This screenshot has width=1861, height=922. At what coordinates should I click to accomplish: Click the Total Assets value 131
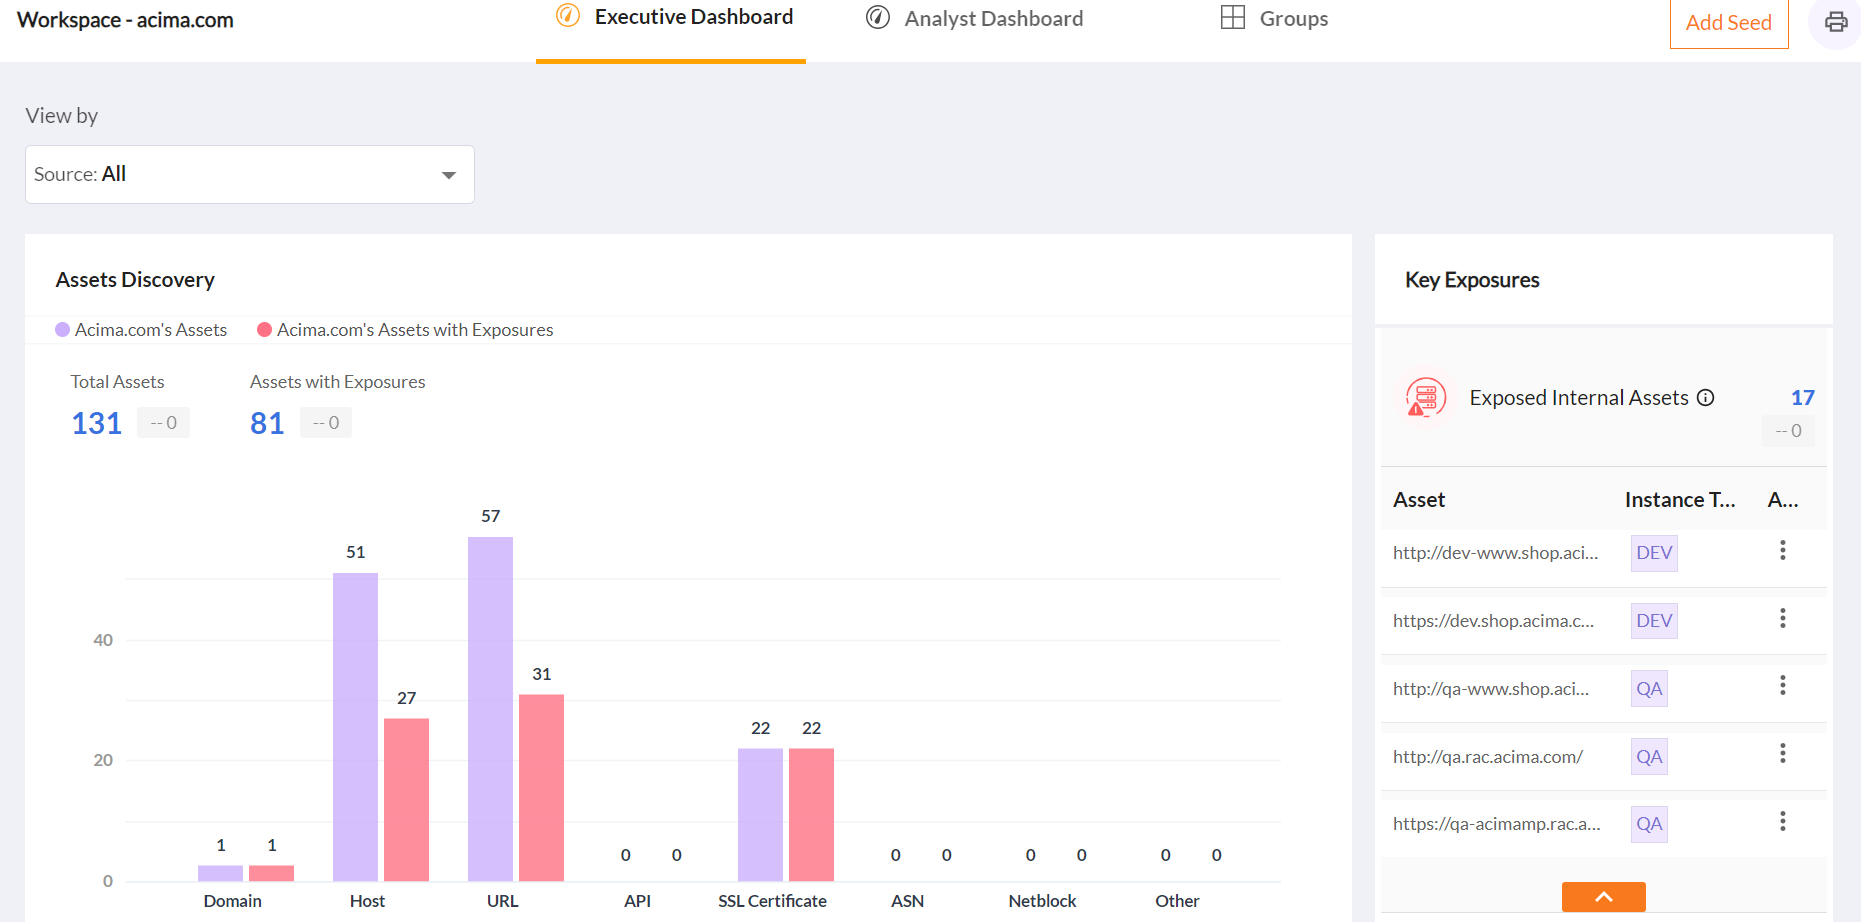click(x=97, y=423)
